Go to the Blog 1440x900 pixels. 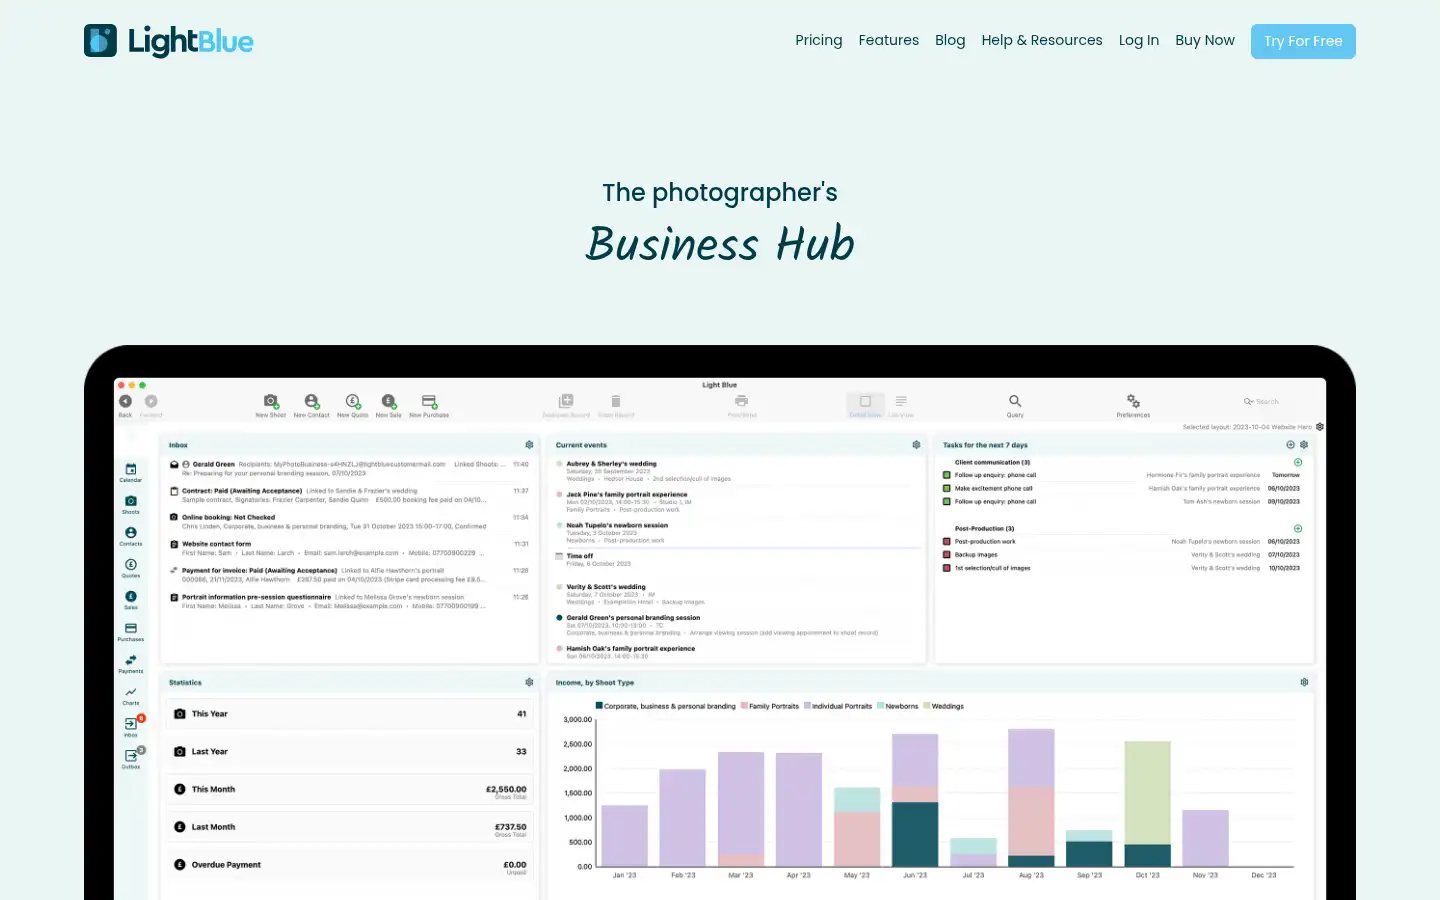point(950,40)
